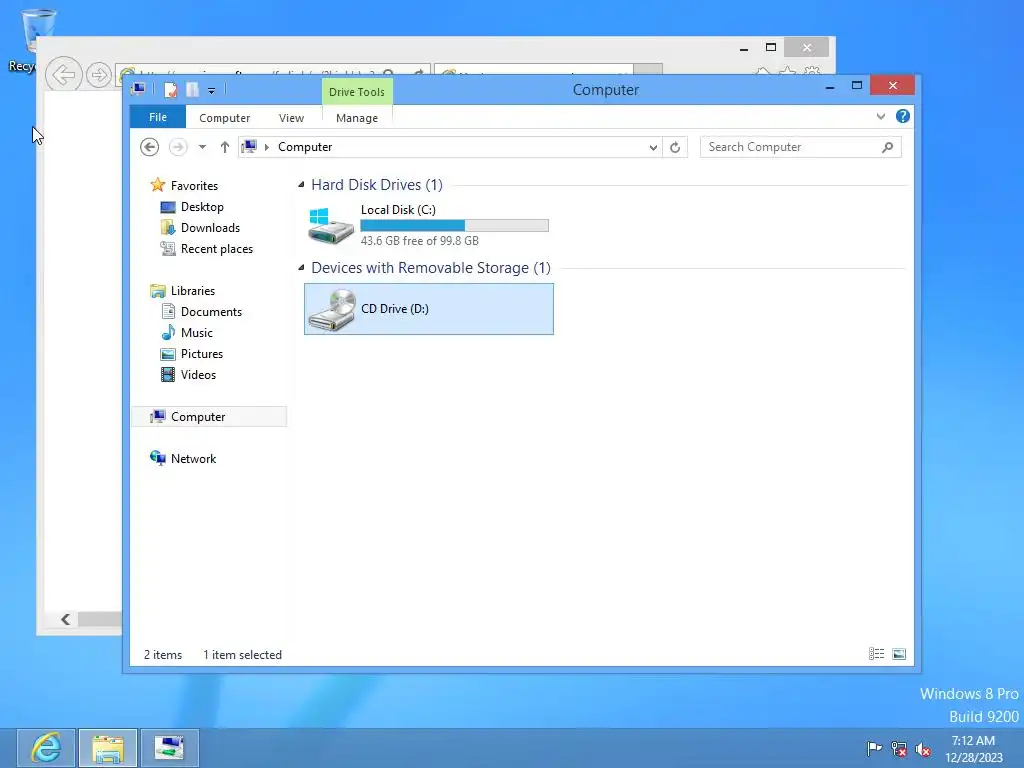Screen dimensions: 1024x768
Task: Switch to Details view in status bar
Action: coord(876,654)
